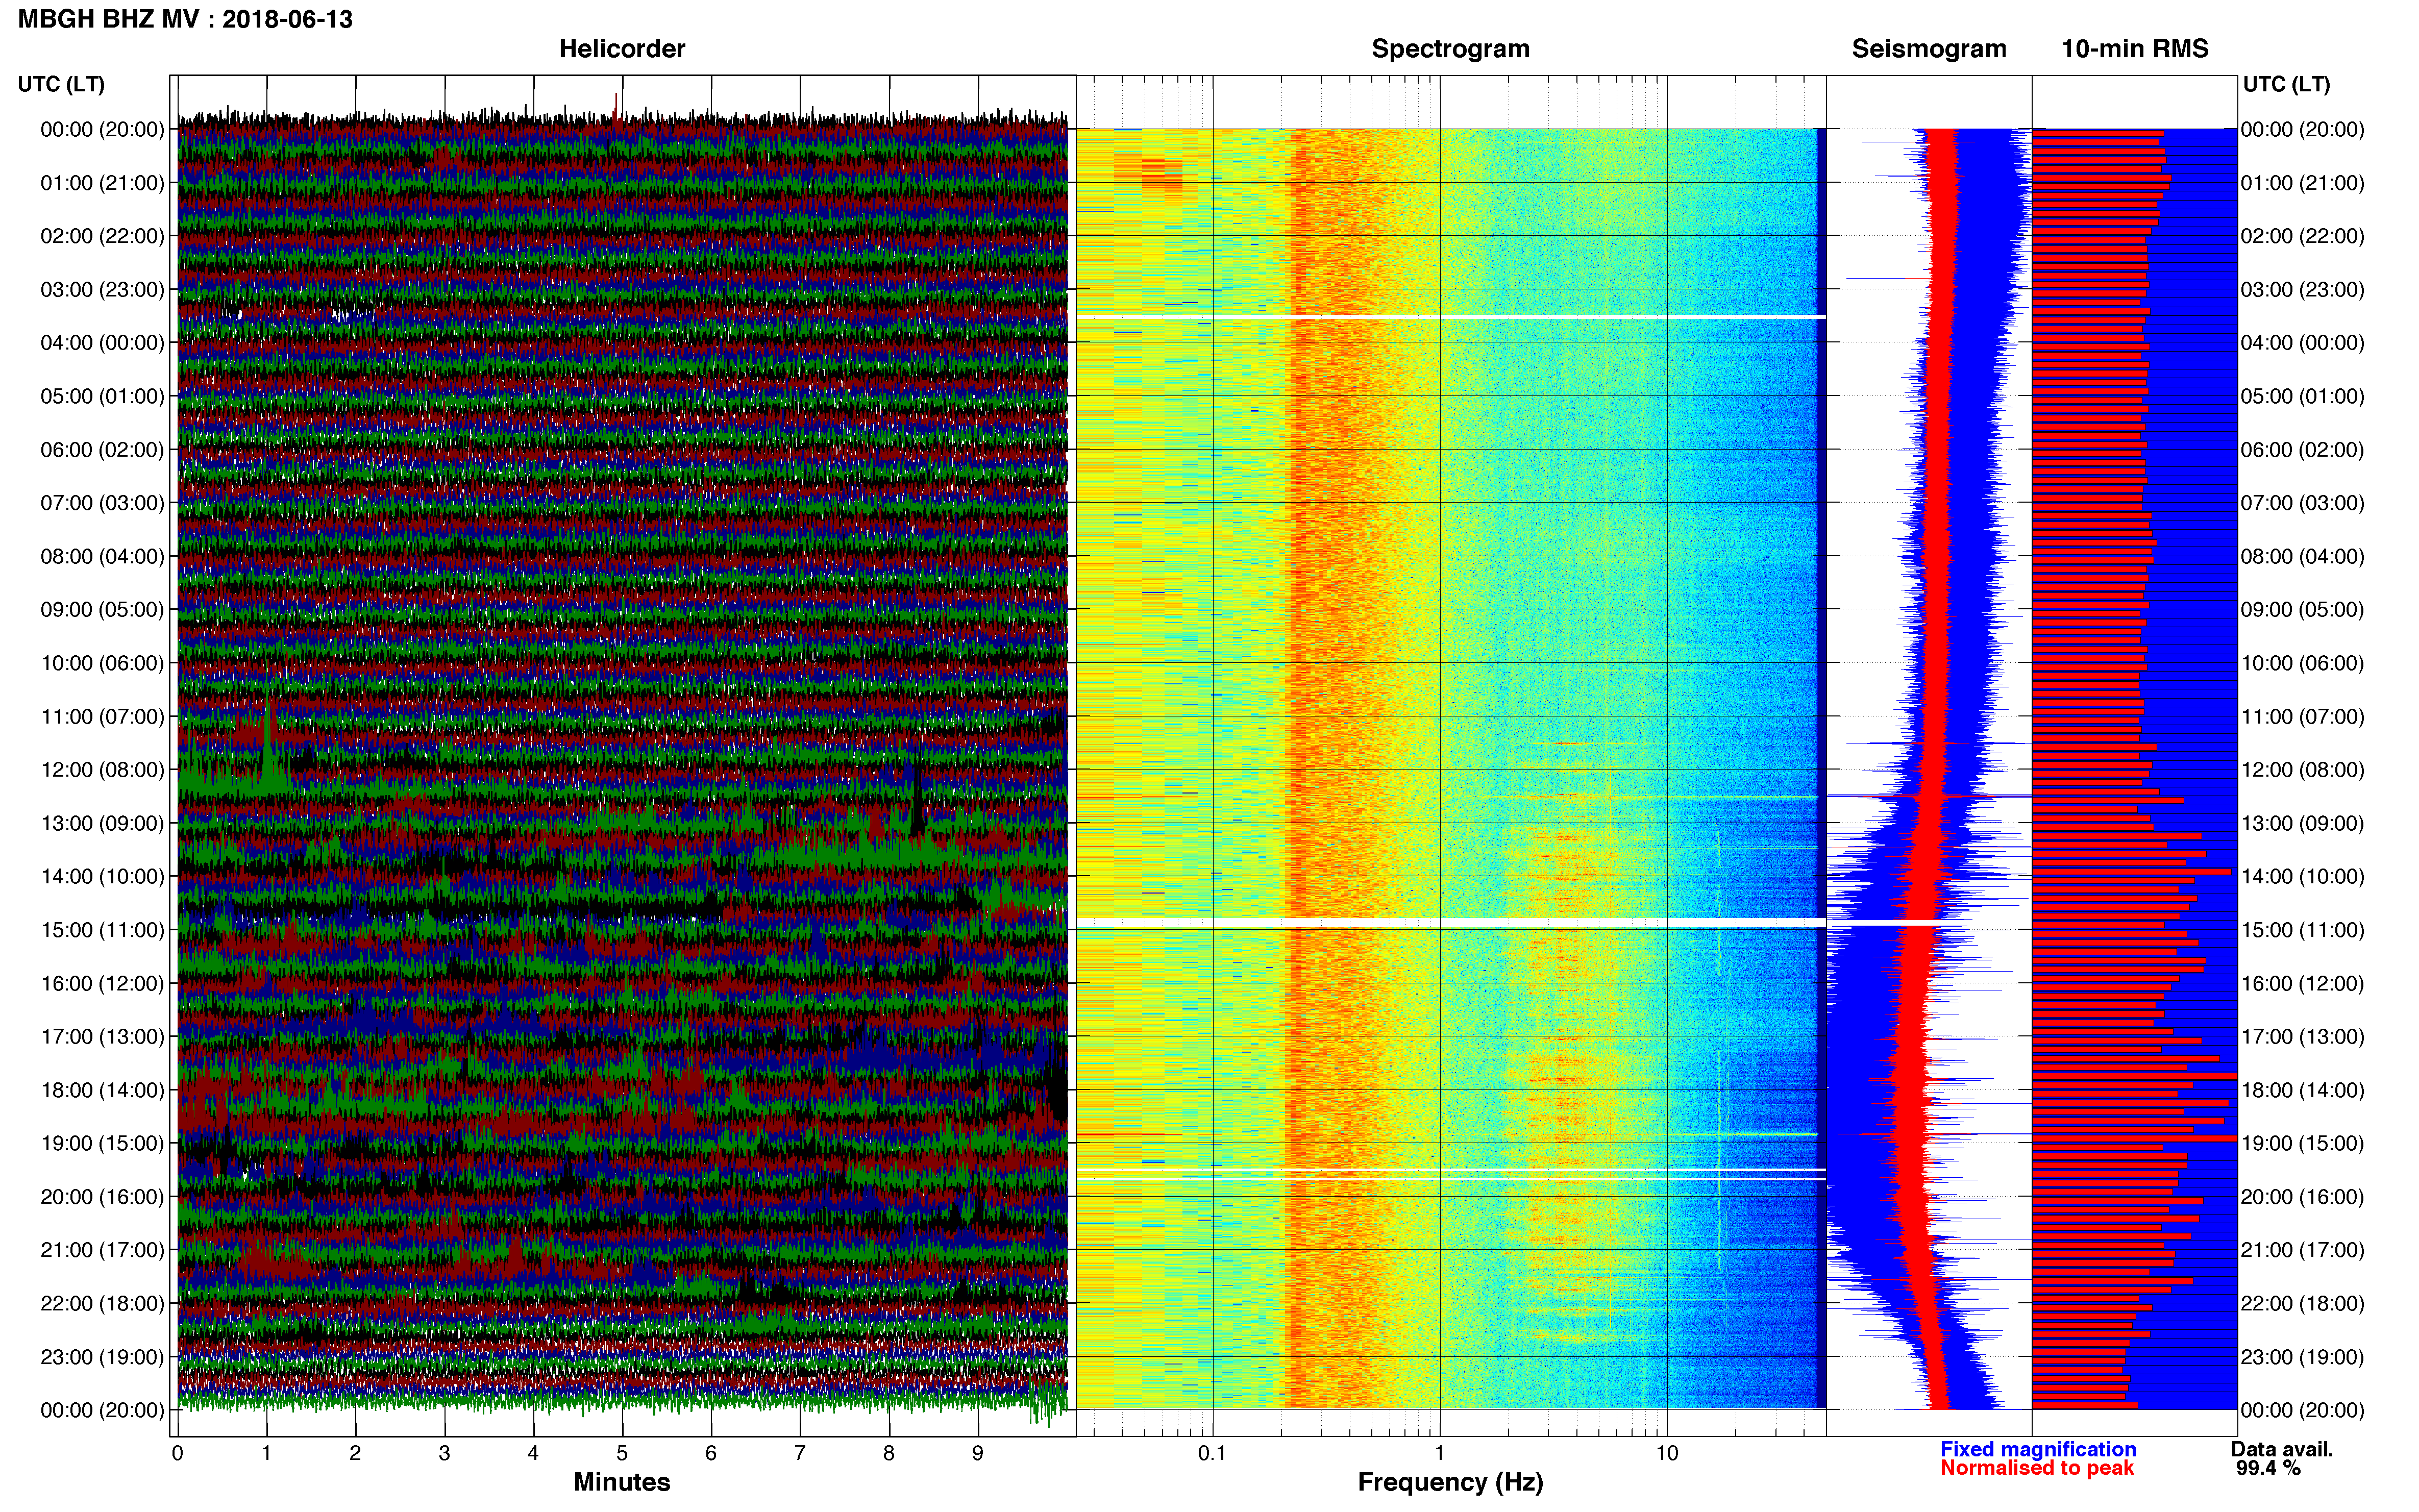The height and width of the screenshot is (1512, 2419).
Task: Click '13:00 (09:00)' label next to RMS panel
Action: [2303, 823]
